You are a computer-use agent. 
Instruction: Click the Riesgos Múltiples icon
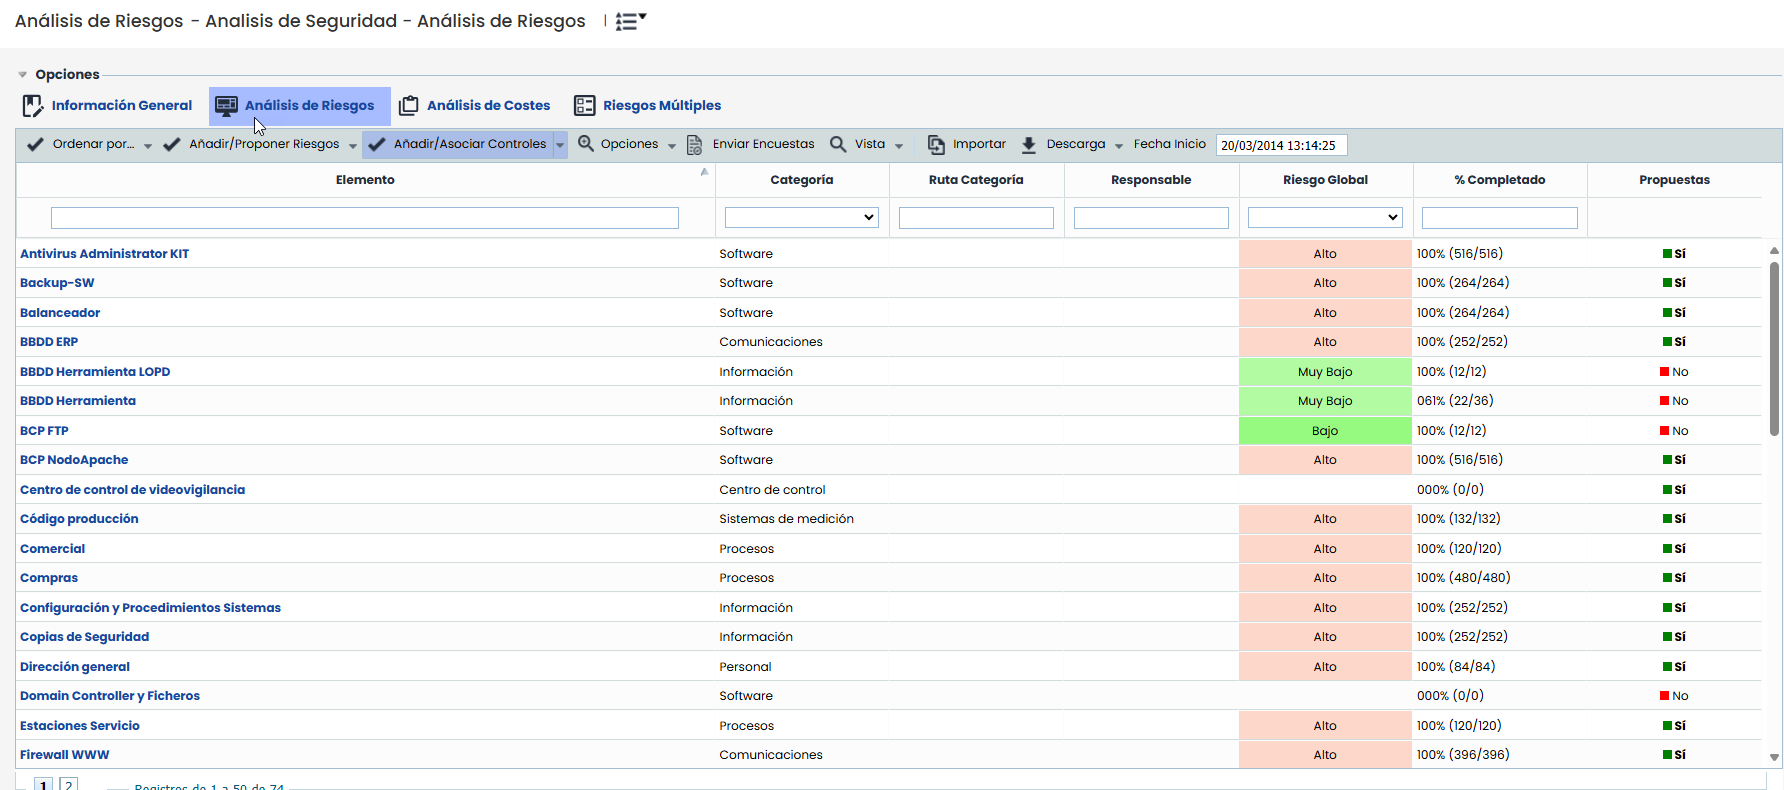(584, 106)
